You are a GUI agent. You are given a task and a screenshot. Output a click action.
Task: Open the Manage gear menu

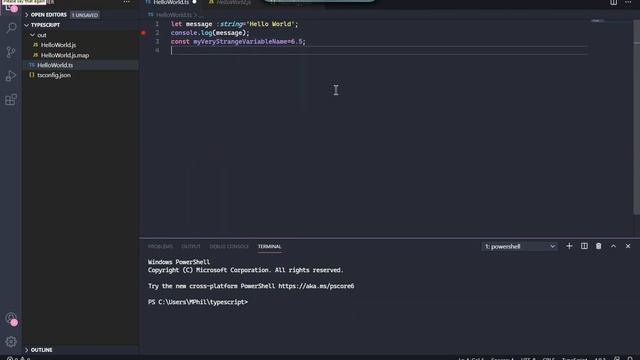coord(11,342)
